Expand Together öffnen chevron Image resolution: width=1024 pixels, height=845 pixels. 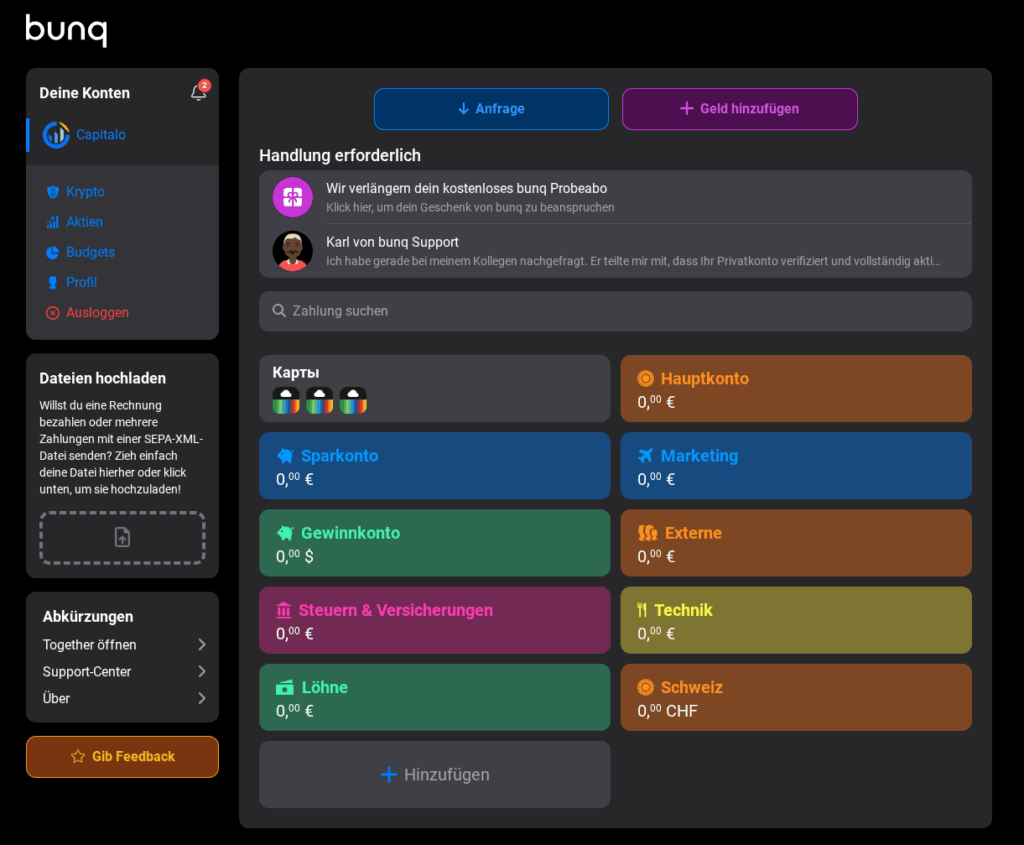click(202, 645)
